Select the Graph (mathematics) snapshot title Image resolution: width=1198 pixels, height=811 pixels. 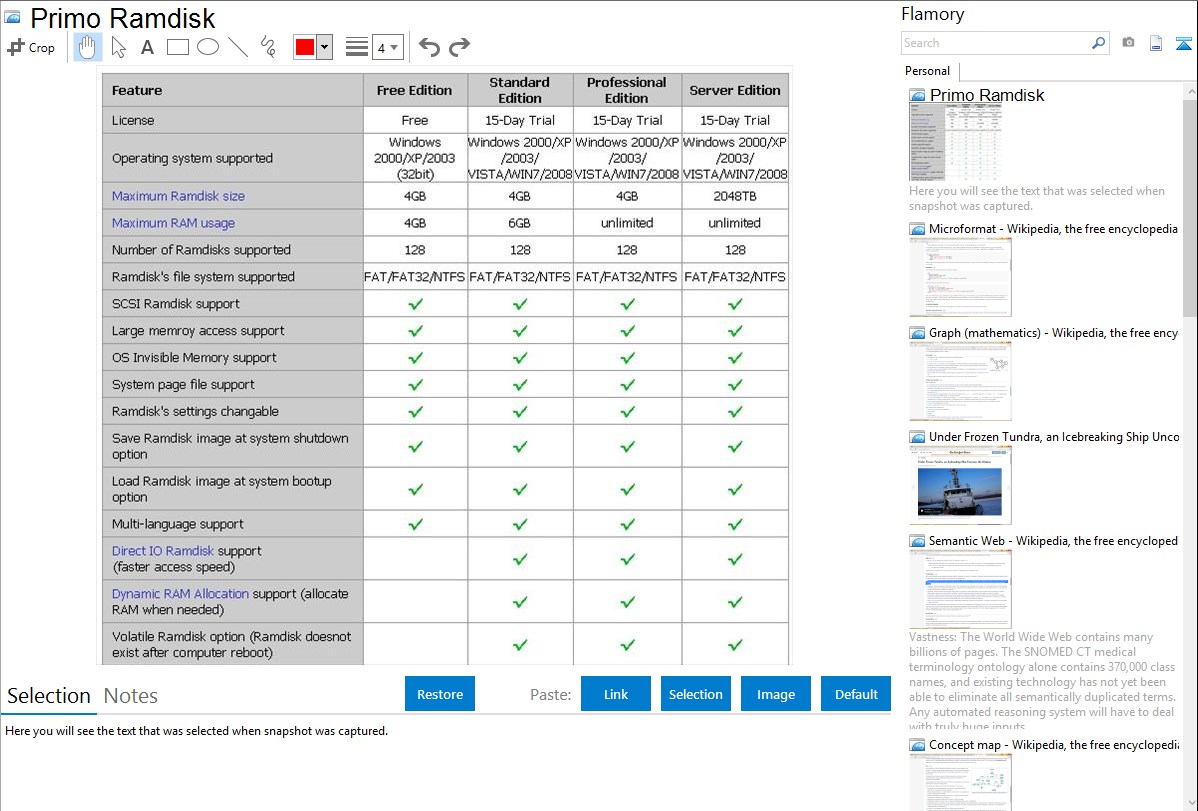1054,333
